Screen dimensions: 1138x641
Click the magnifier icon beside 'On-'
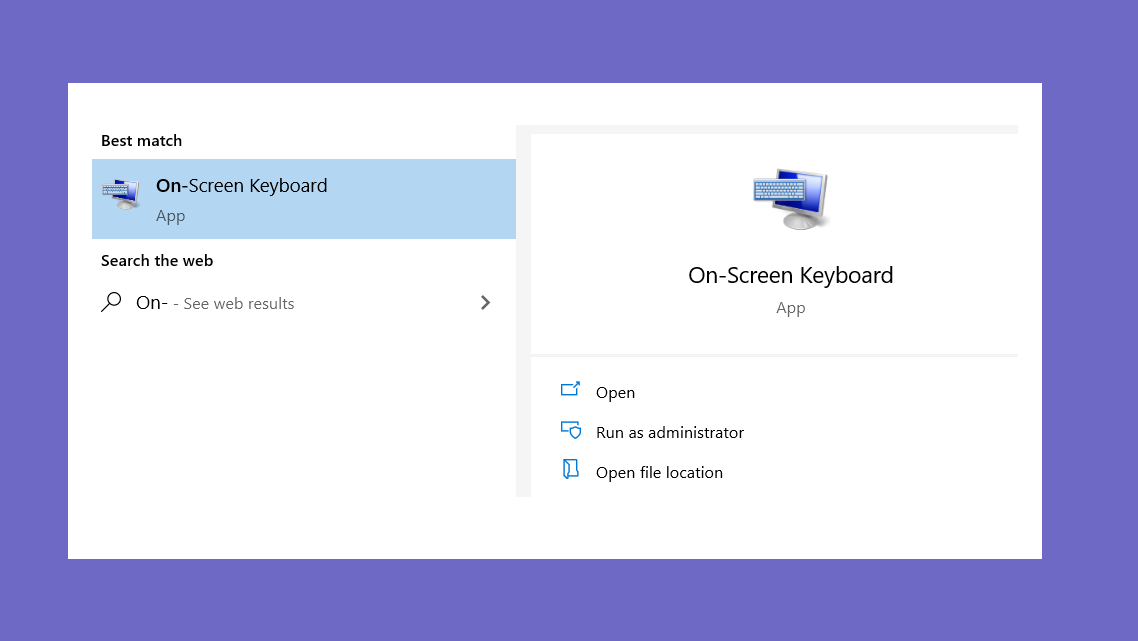tap(111, 302)
